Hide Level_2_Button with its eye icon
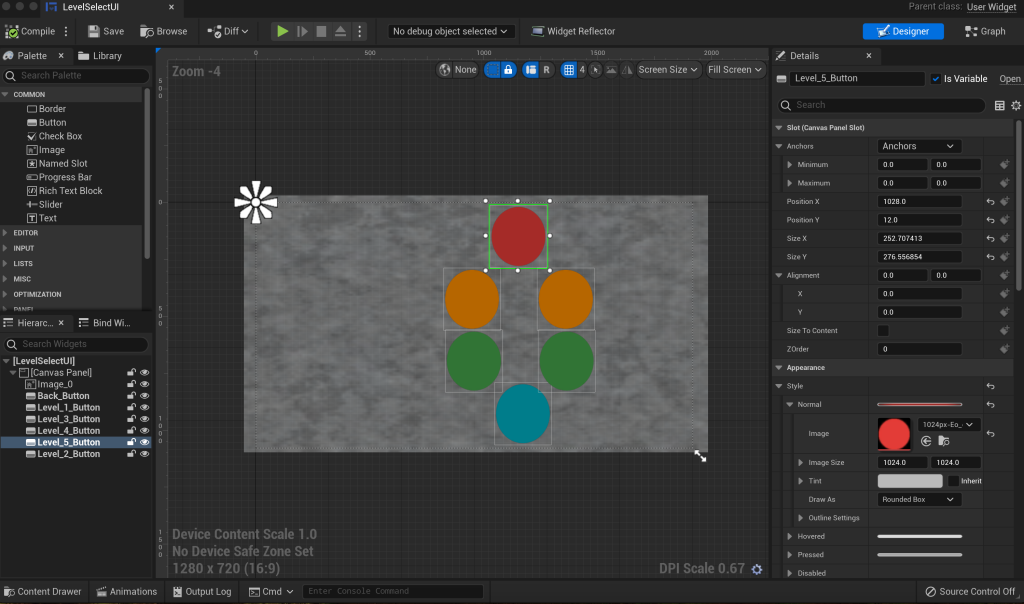1024x604 pixels. pyautogui.click(x=145, y=454)
